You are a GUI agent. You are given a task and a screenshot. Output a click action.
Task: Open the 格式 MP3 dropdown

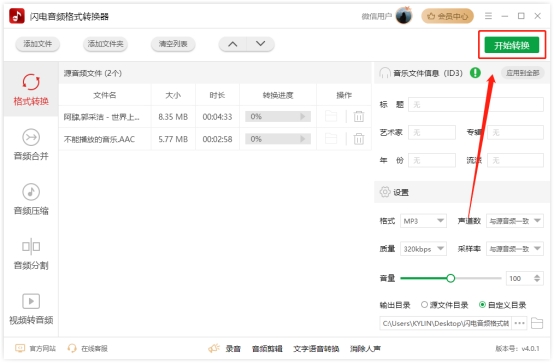tap(423, 221)
